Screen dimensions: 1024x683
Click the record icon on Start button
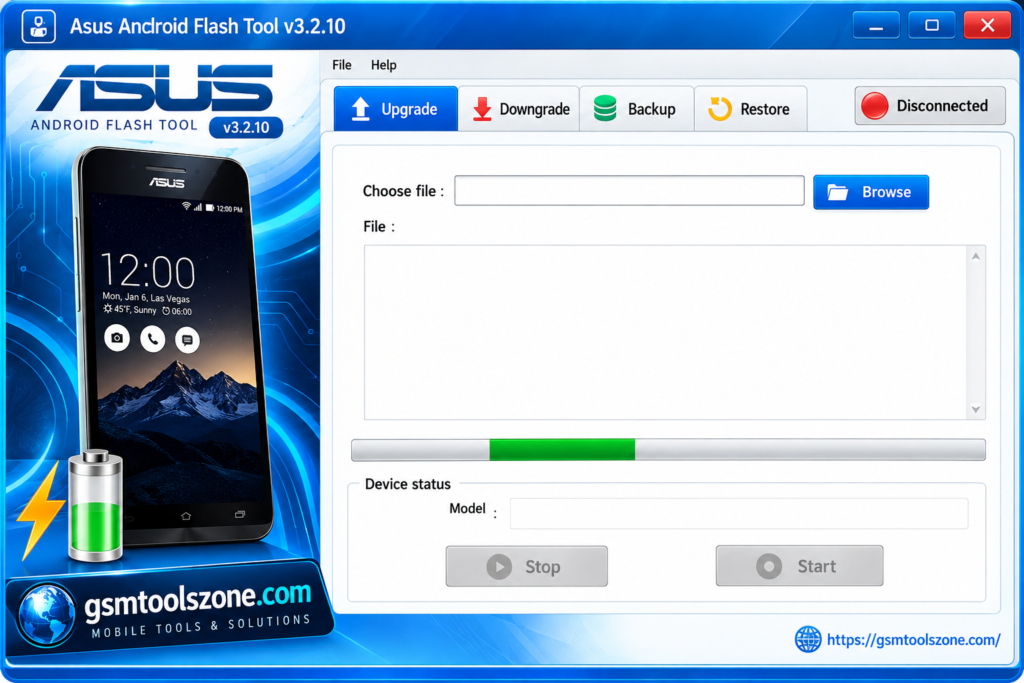tap(769, 566)
